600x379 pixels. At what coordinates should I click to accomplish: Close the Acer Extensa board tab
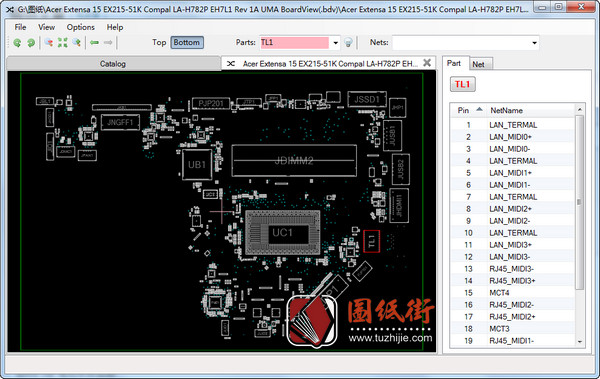tap(427, 63)
